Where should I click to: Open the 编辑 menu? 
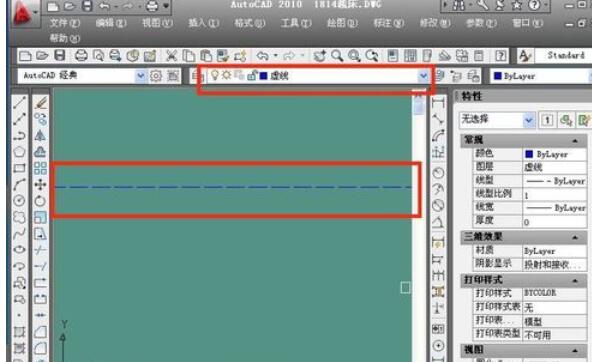coord(111,23)
